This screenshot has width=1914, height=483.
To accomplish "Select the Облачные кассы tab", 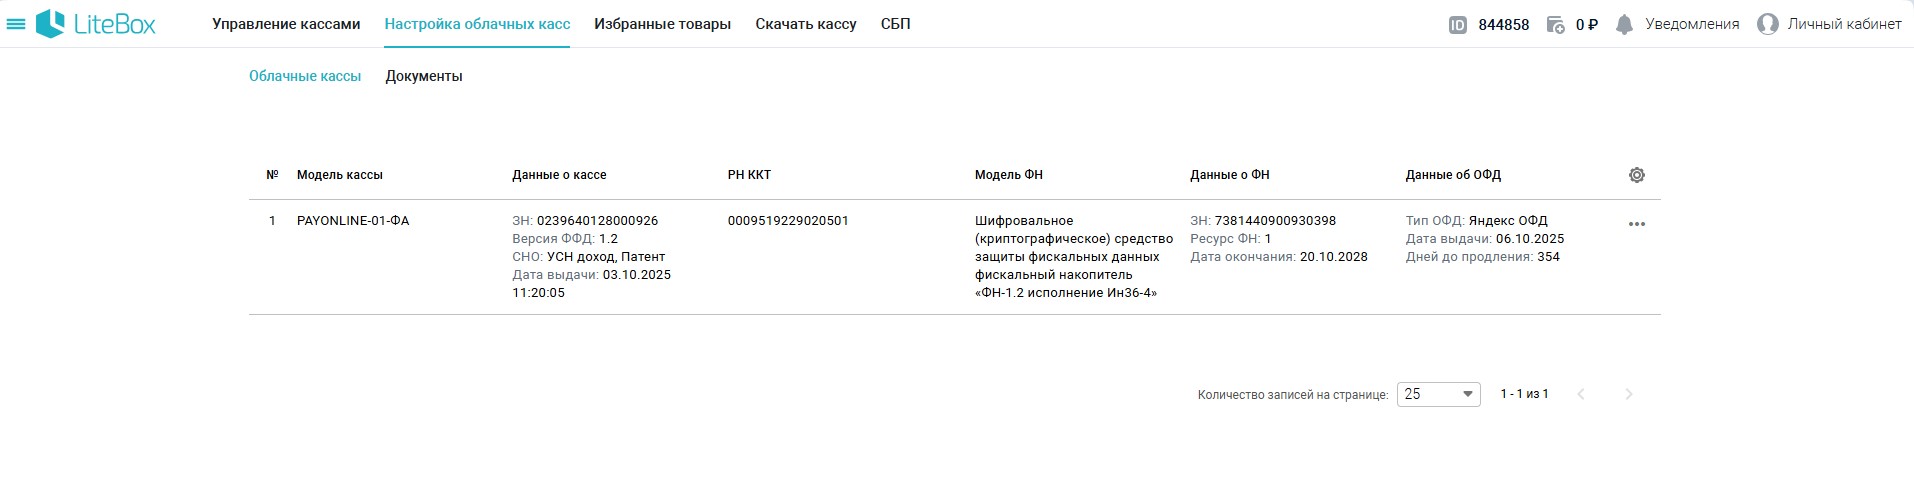I will (305, 76).
